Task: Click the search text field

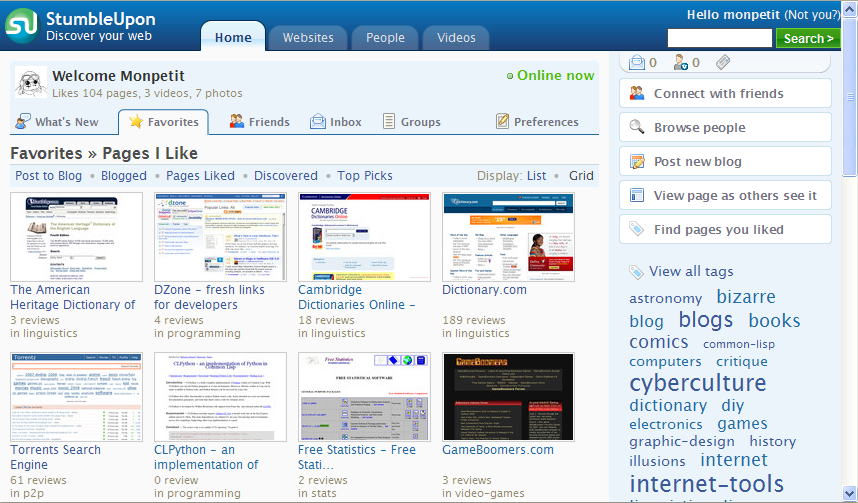Action: coord(720,38)
